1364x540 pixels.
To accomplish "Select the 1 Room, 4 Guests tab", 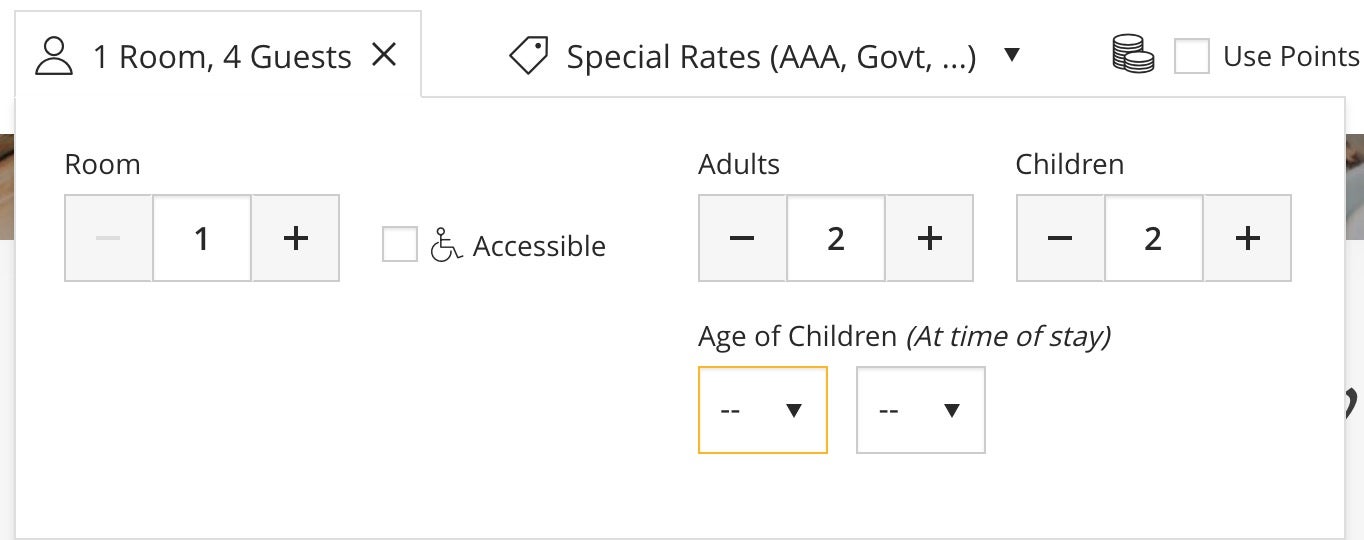I will point(218,55).
